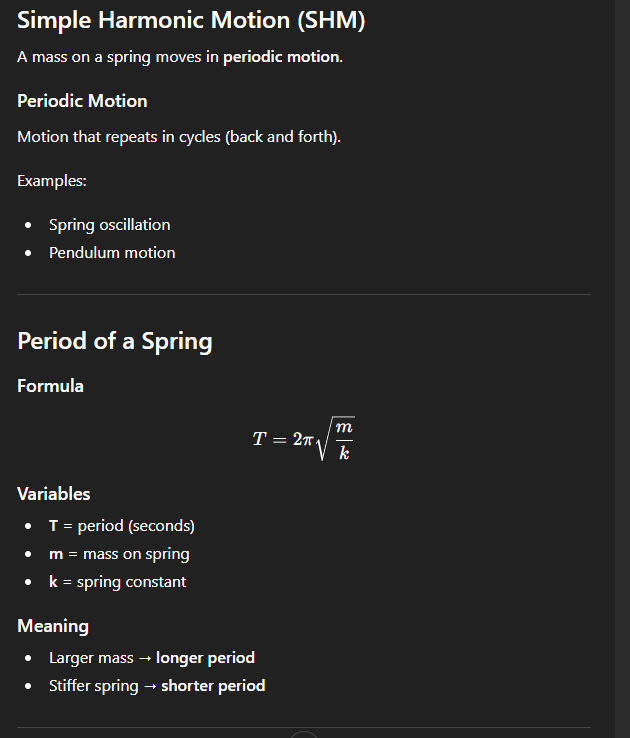
Task: Click the bold "periodic motion" text
Action: tap(282, 57)
